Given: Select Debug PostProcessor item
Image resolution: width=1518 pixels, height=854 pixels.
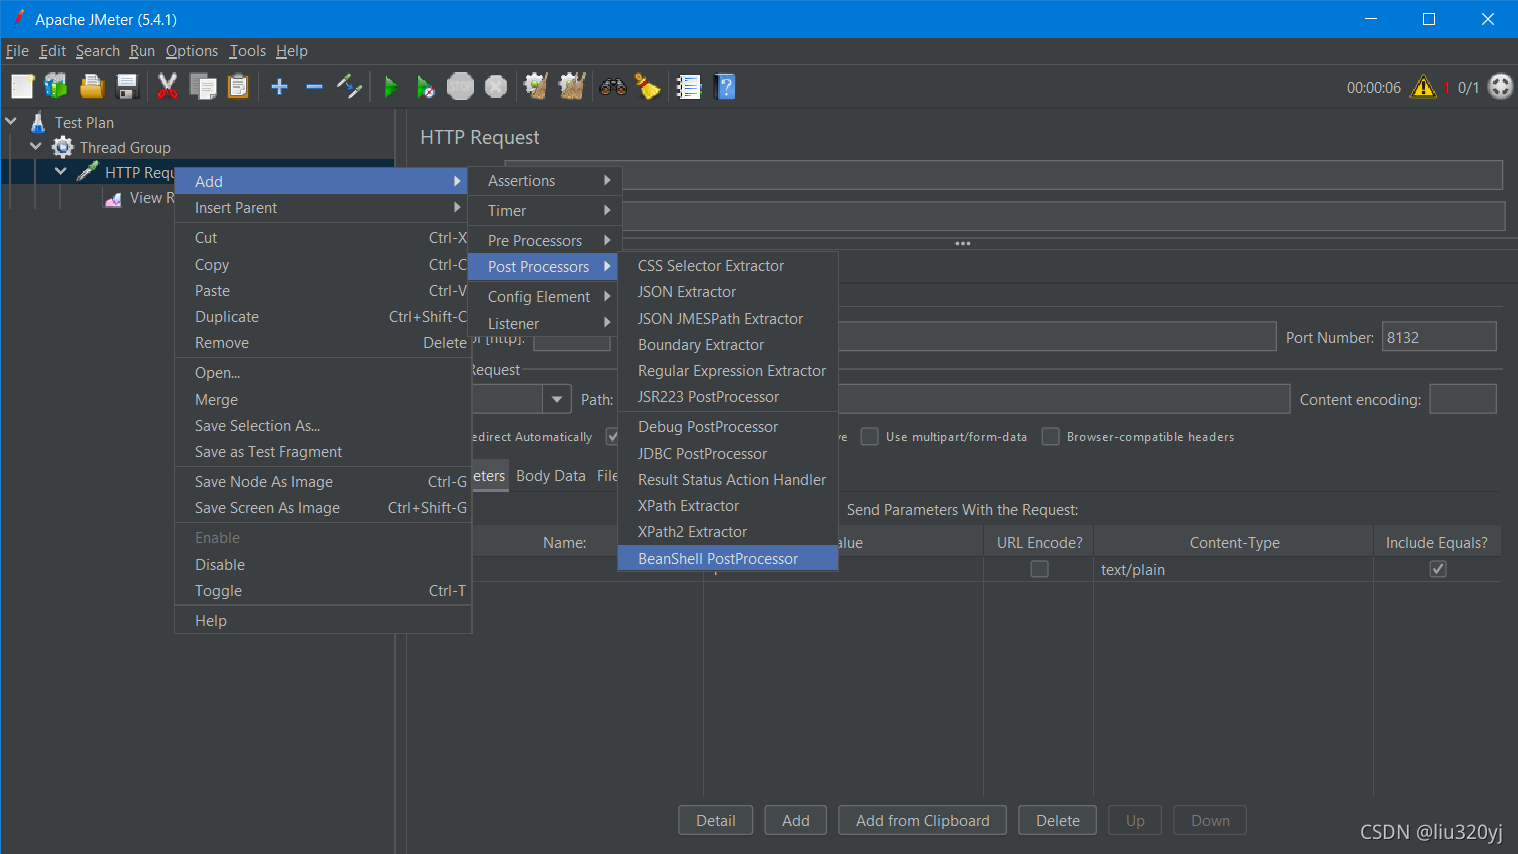Looking at the screenshot, I should click(x=728, y=427).
